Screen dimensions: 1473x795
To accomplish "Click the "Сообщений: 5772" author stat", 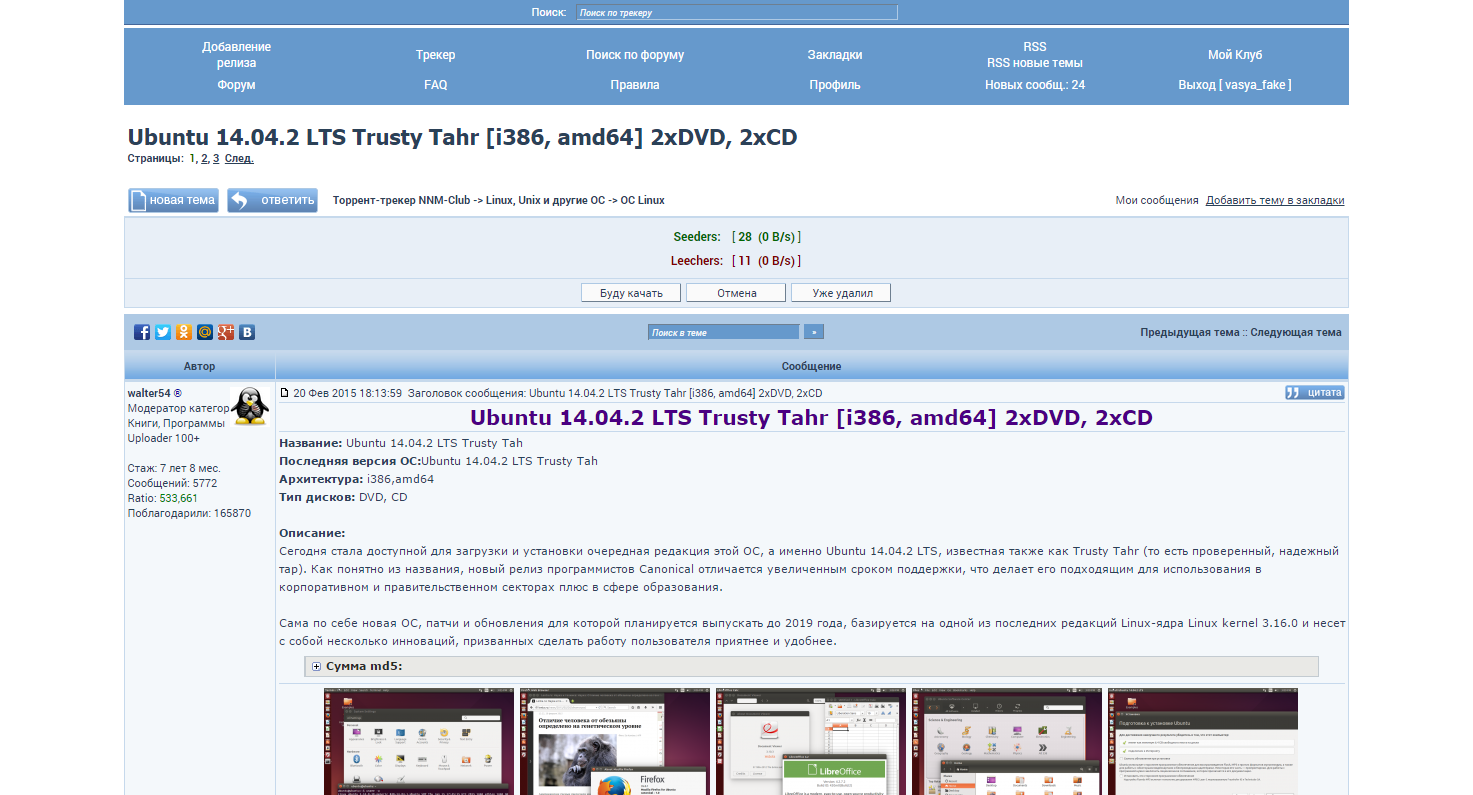I will point(173,483).
